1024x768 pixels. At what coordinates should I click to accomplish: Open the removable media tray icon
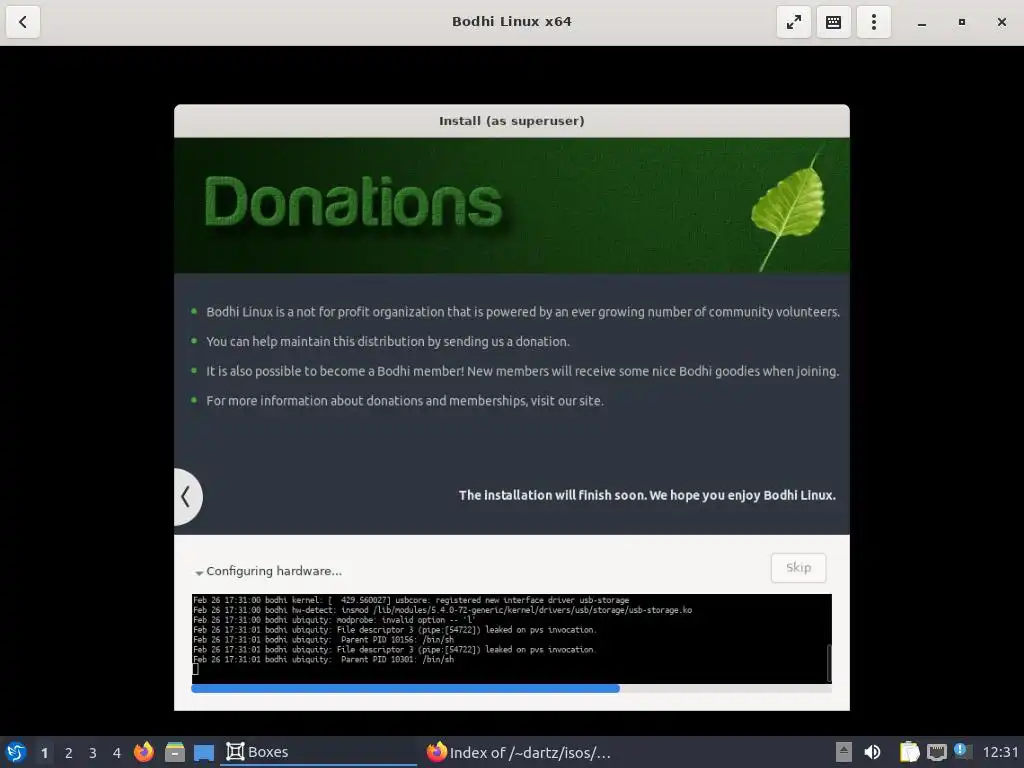pos(844,752)
